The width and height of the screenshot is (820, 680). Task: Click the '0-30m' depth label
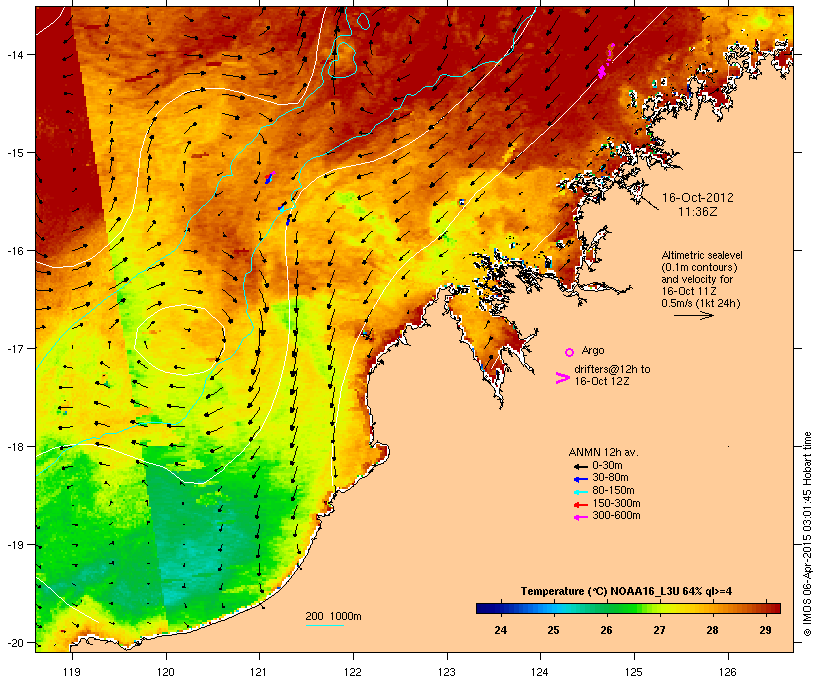pyautogui.click(x=607, y=466)
